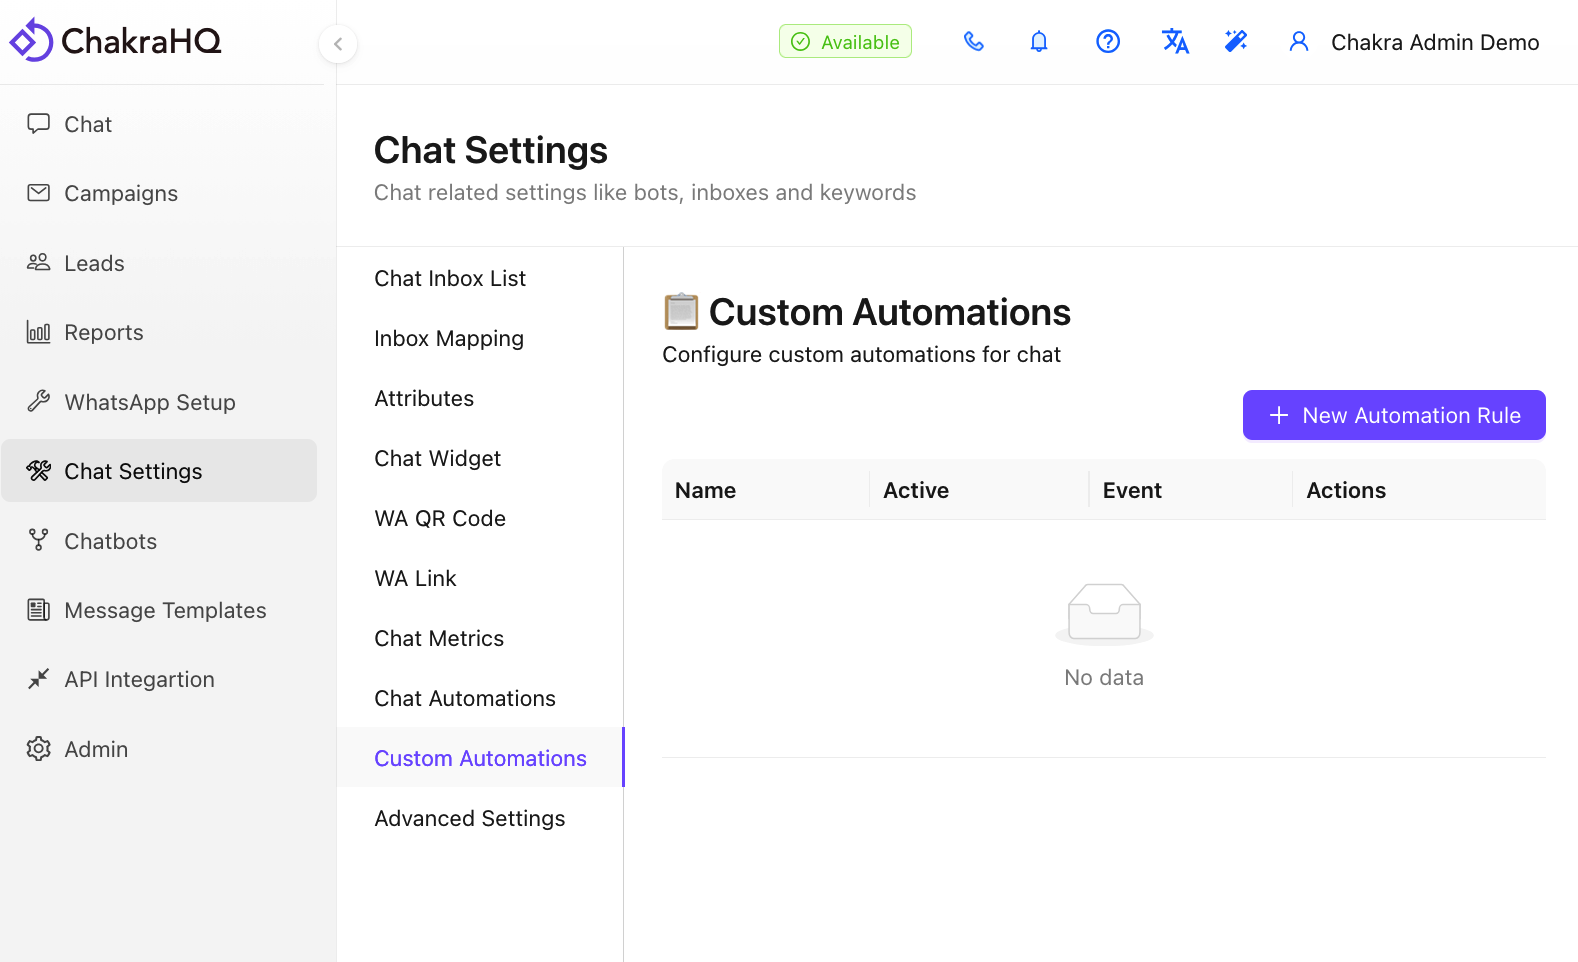This screenshot has height=962, width=1578.
Task: Open WA QR Code settings
Action: click(440, 518)
